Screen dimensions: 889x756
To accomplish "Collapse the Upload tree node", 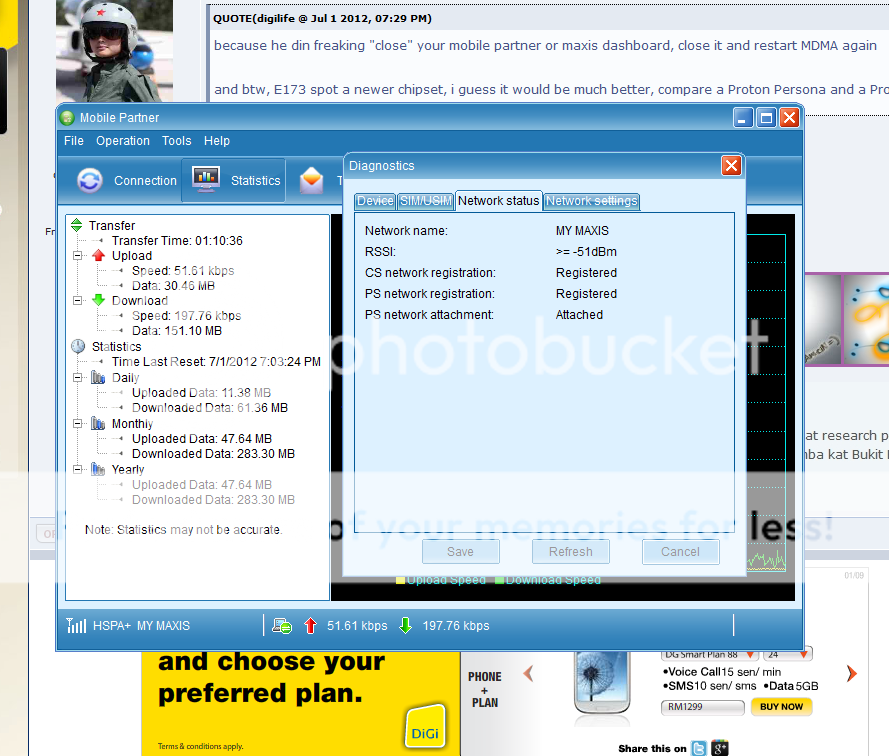I will (x=78, y=256).
